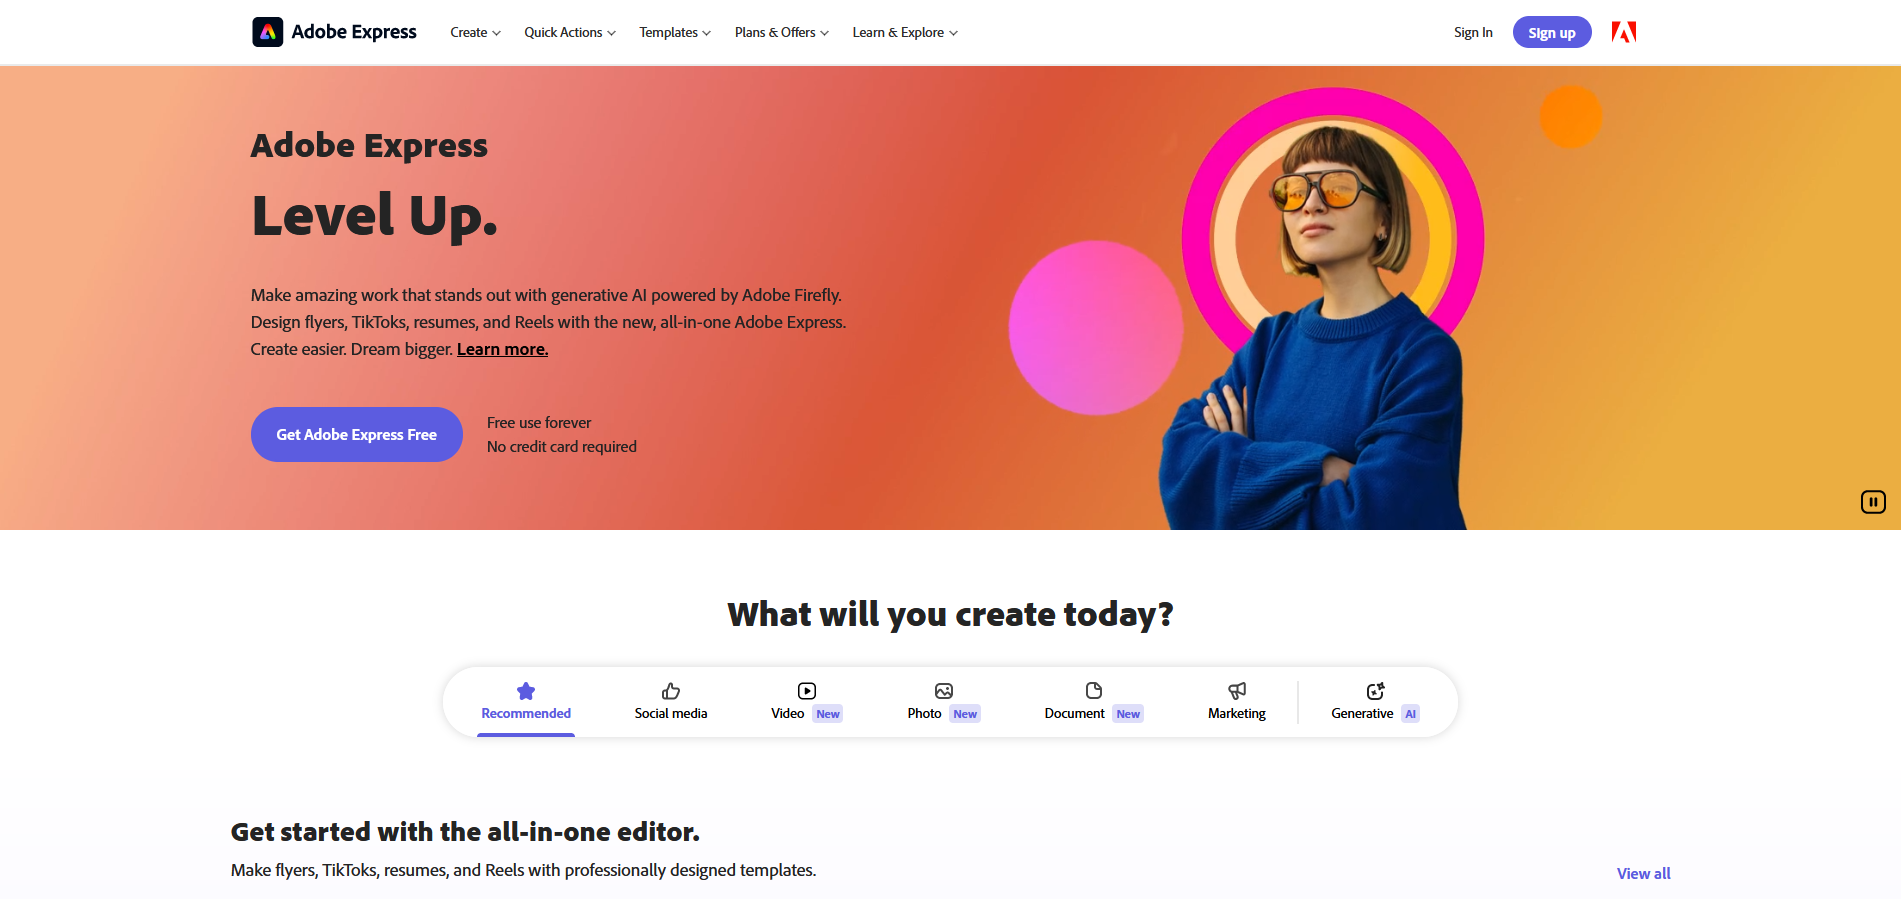Choose the Marketing megaphone icon

[1237, 691]
